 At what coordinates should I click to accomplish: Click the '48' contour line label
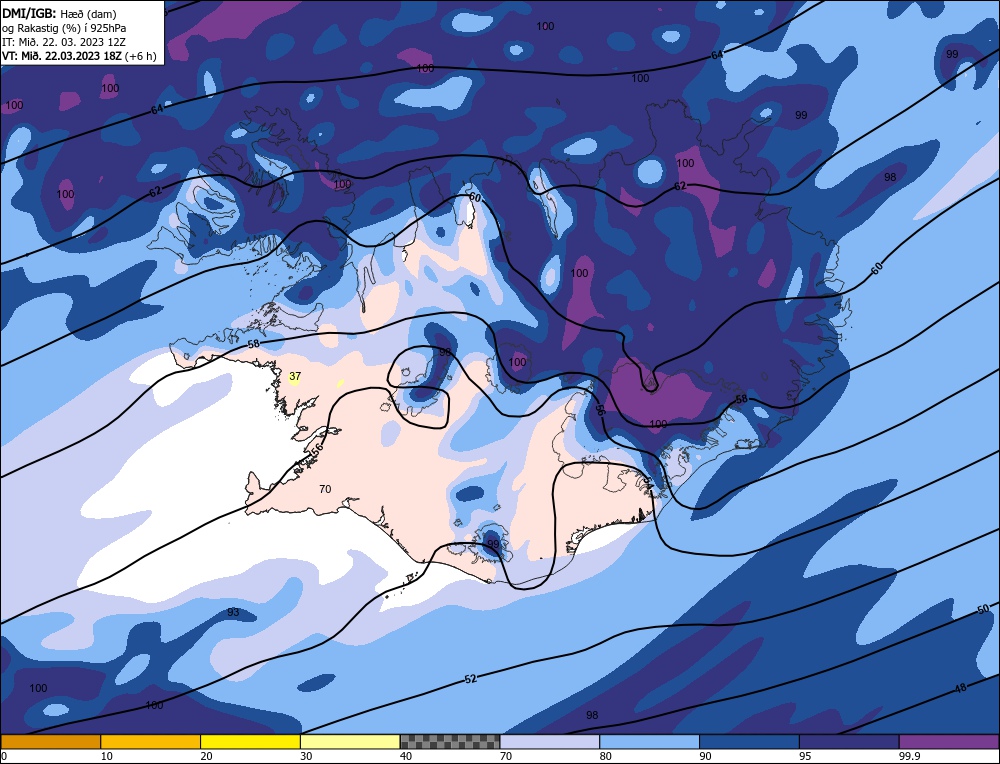(x=960, y=688)
